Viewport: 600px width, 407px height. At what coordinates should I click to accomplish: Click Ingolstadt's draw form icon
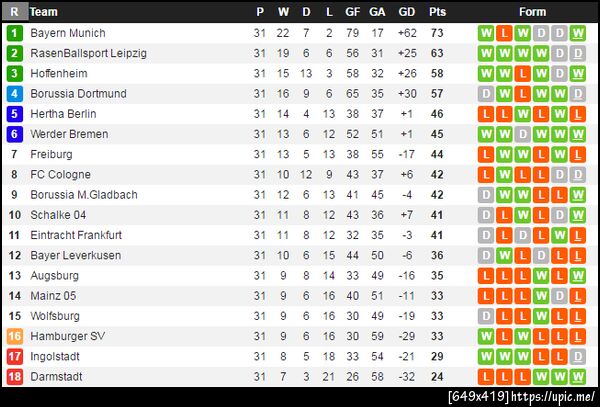(578, 356)
